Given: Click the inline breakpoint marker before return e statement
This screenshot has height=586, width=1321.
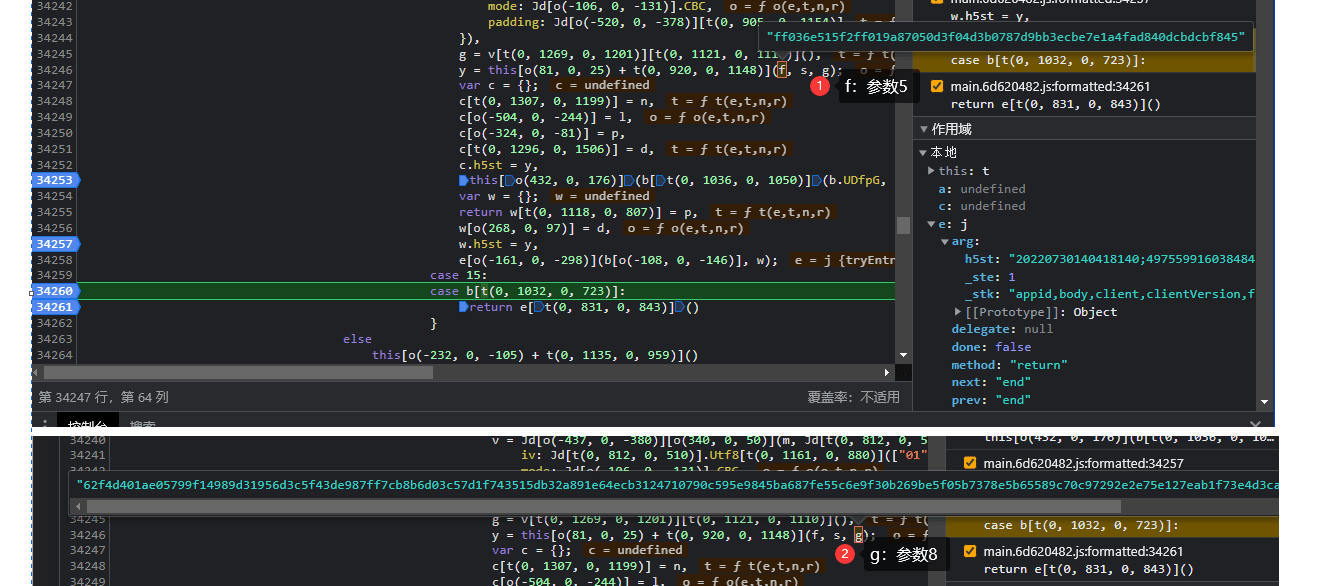Looking at the screenshot, I should (463, 307).
